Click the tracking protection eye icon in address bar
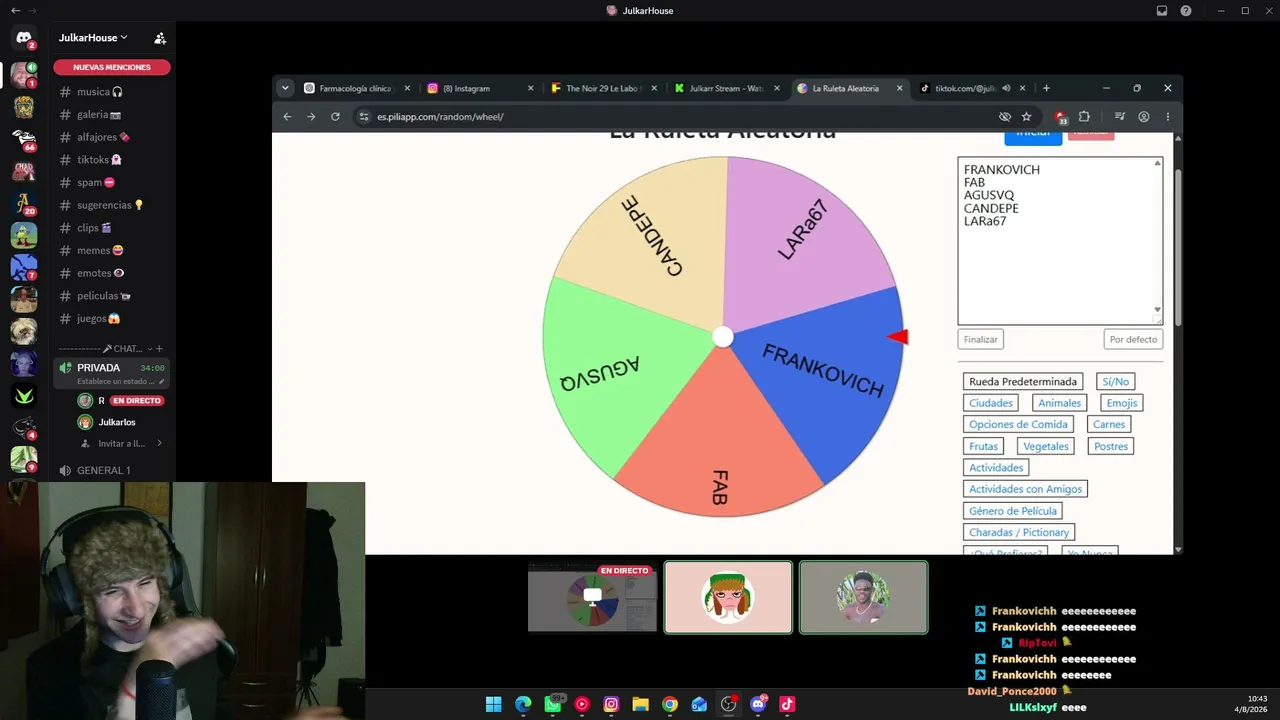This screenshot has height=720, width=1280. click(1005, 117)
